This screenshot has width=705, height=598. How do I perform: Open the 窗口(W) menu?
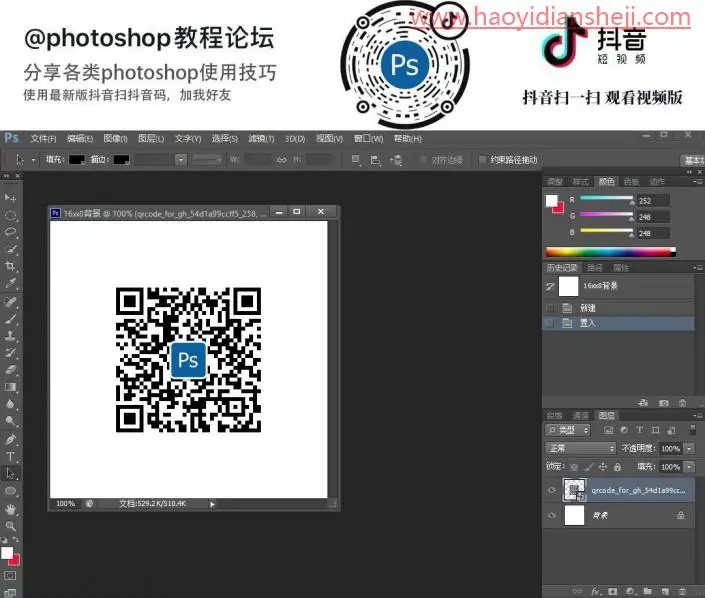(368, 138)
